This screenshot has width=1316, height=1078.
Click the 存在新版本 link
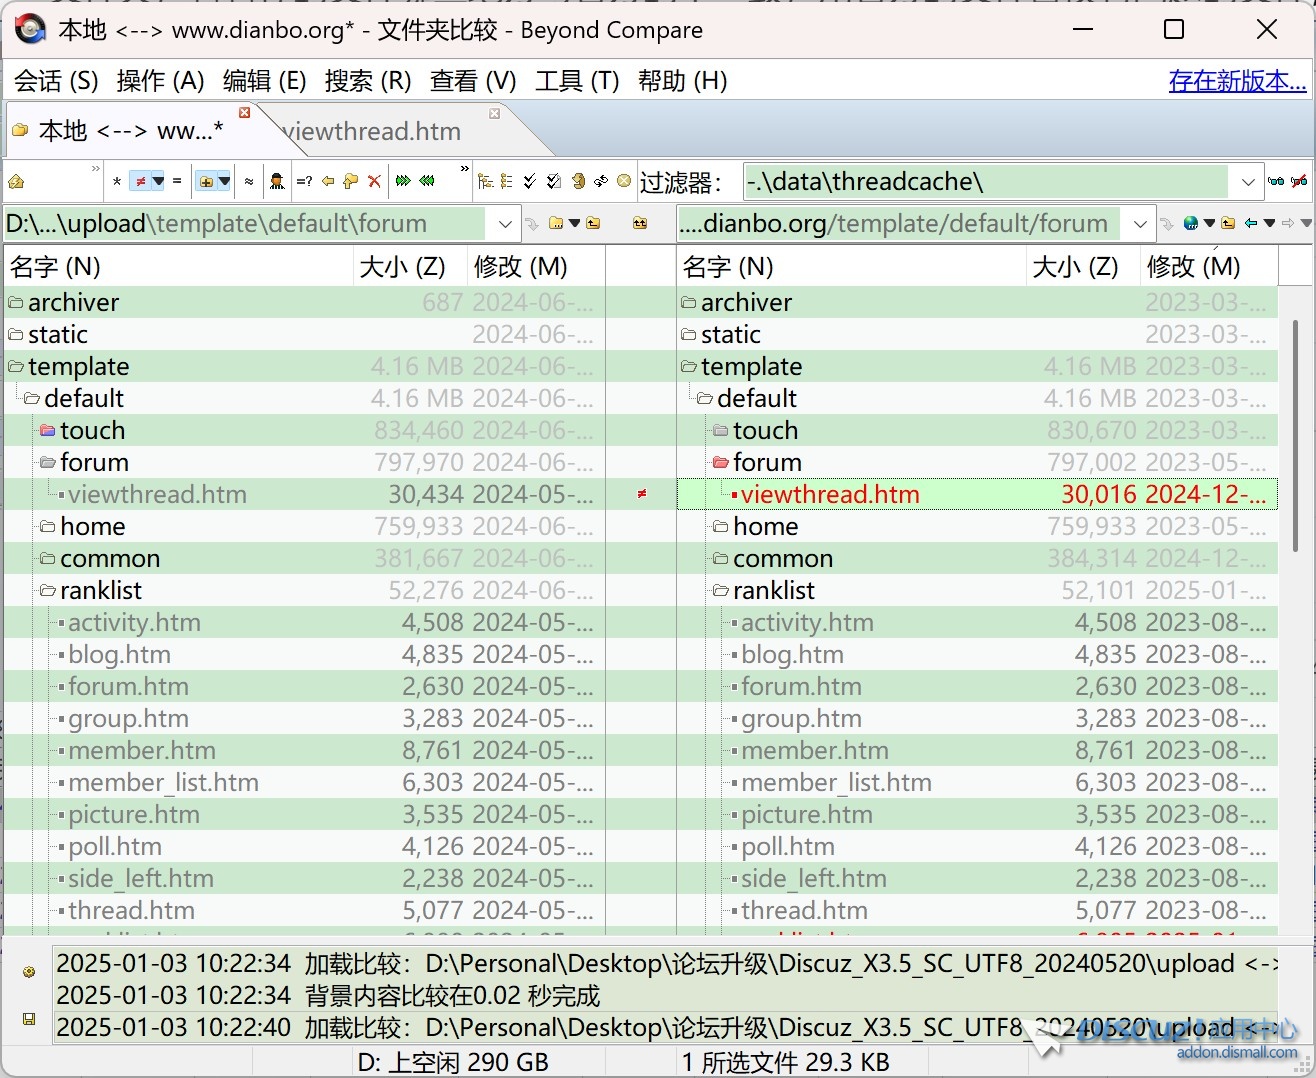click(1237, 81)
